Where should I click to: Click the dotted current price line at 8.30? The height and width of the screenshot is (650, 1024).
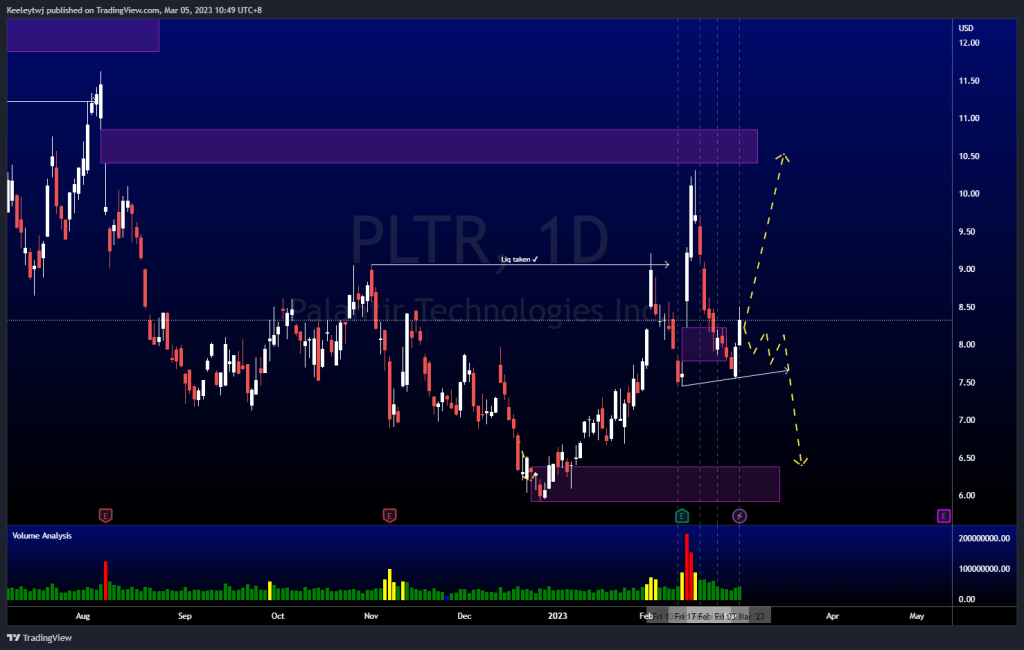[x=300, y=320]
